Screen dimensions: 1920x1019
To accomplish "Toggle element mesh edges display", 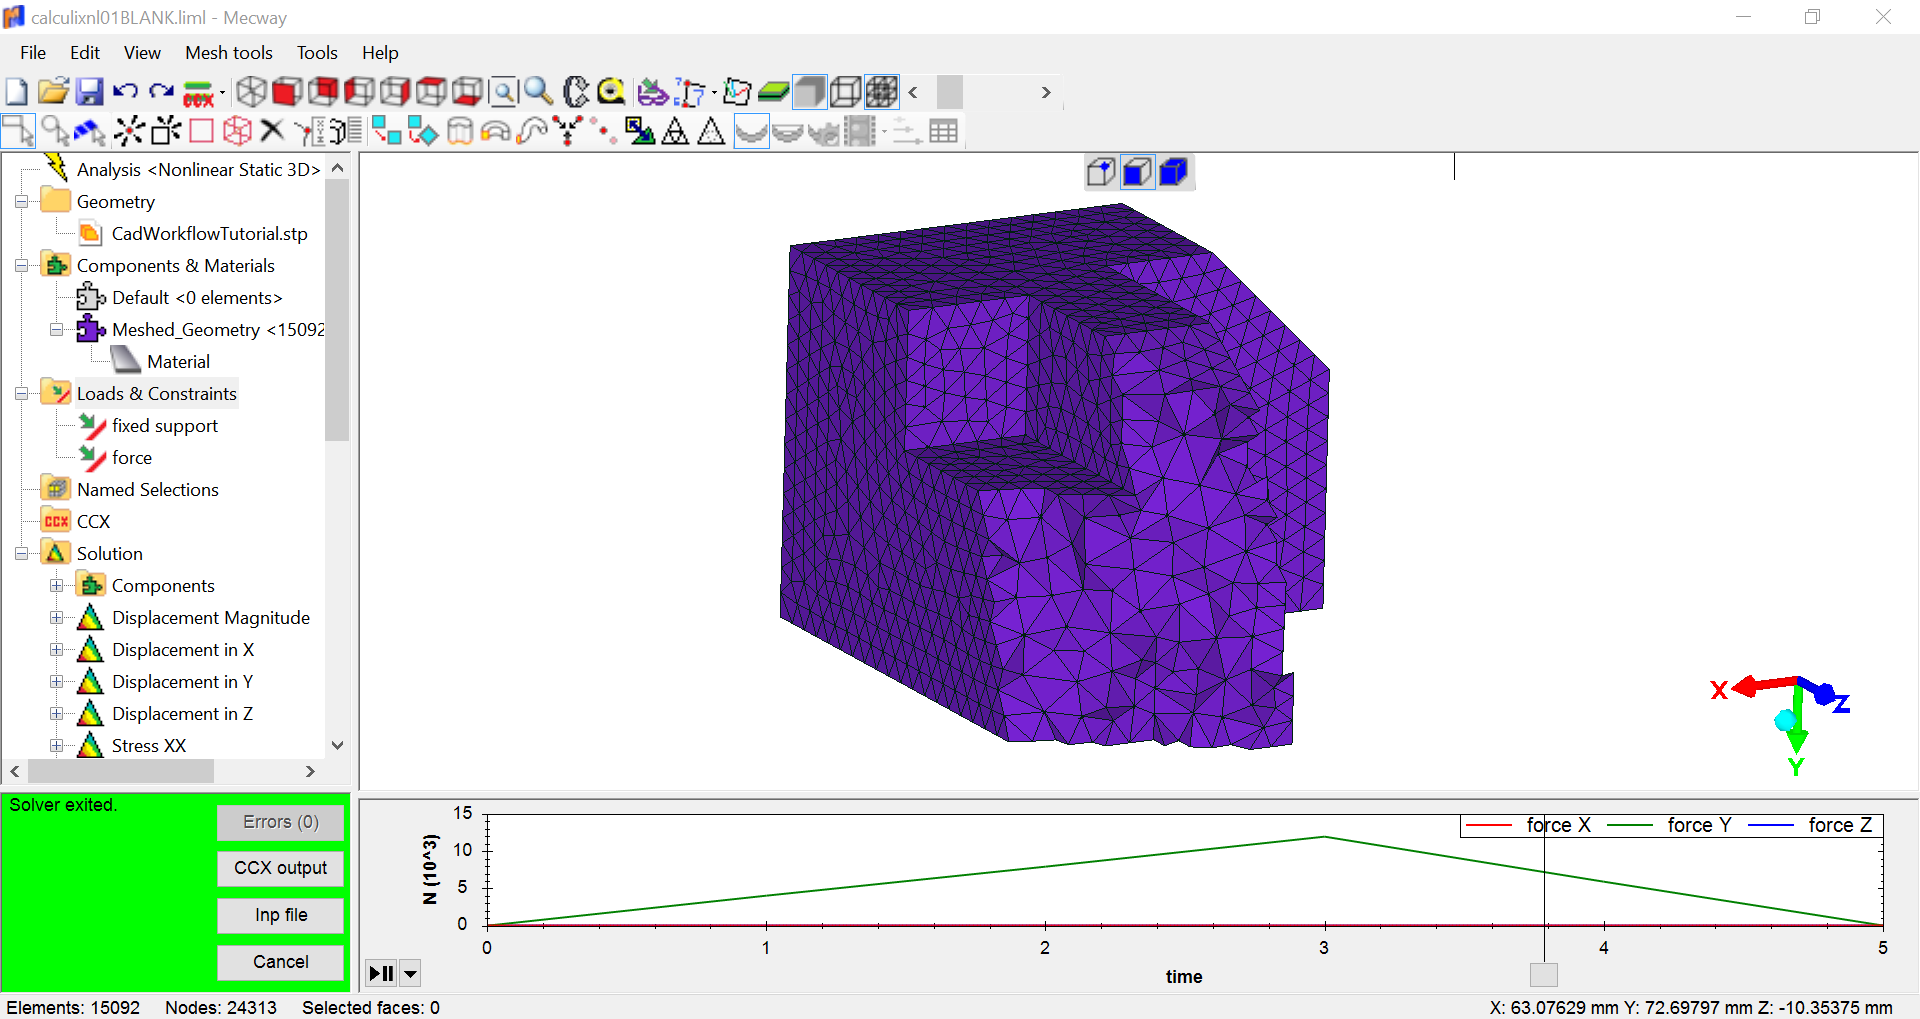I will click(x=881, y=92).
